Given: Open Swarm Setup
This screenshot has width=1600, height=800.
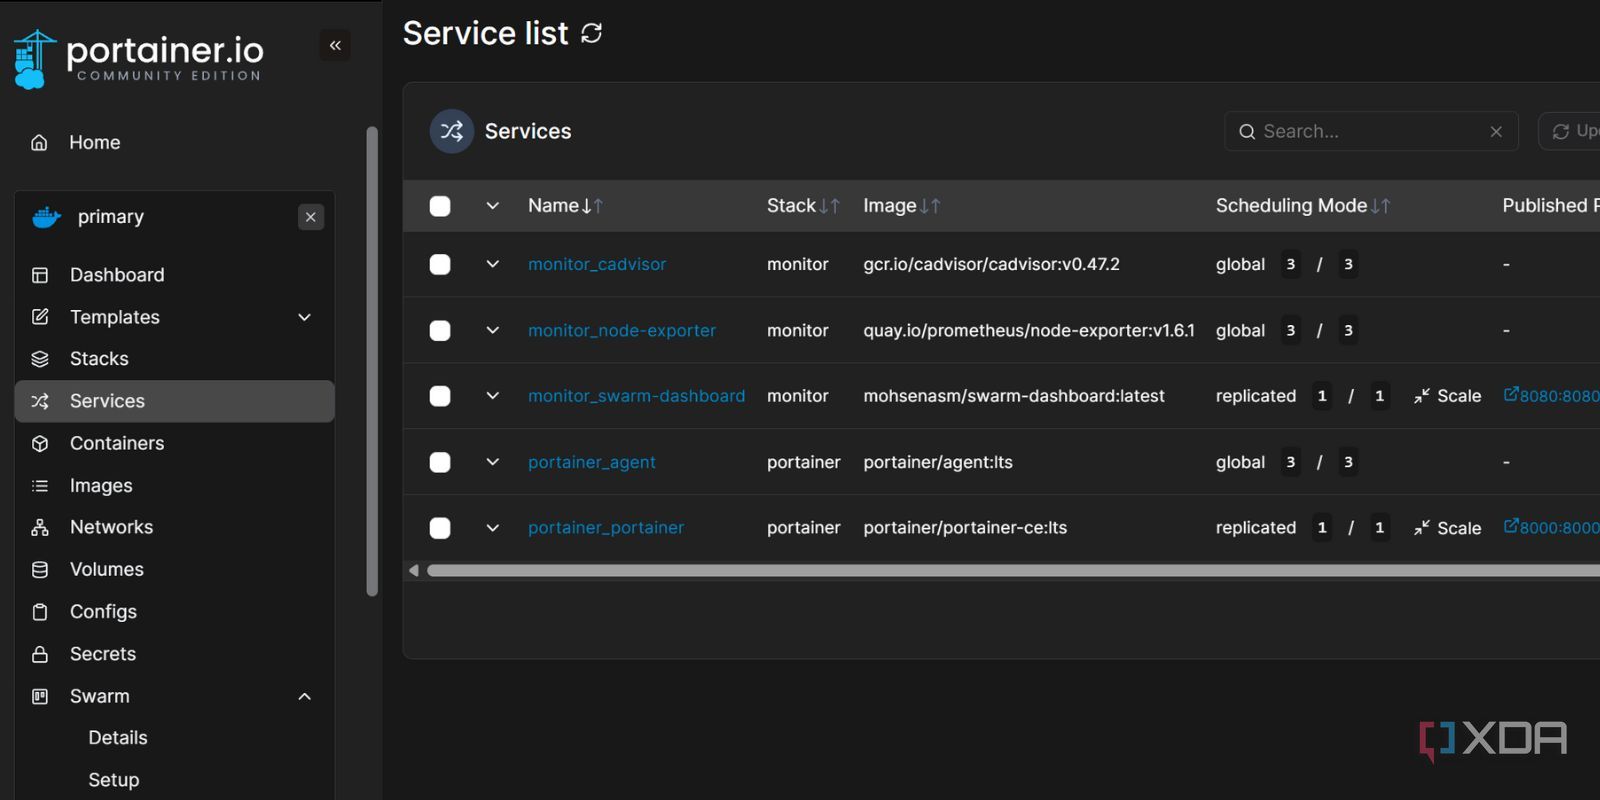Looking at the screenshot, I should tap(114, 780).
